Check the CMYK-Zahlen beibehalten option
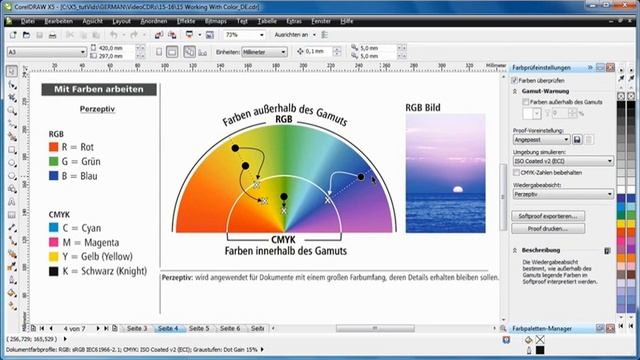The image size is (640, 360). click(517, 173)
